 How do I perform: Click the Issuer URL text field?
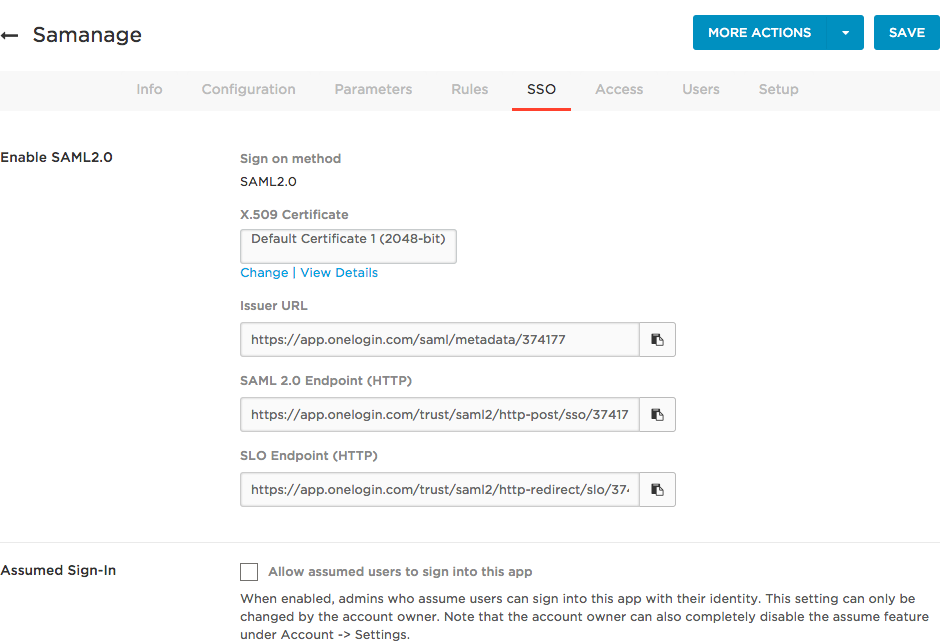tap(439, 340)
